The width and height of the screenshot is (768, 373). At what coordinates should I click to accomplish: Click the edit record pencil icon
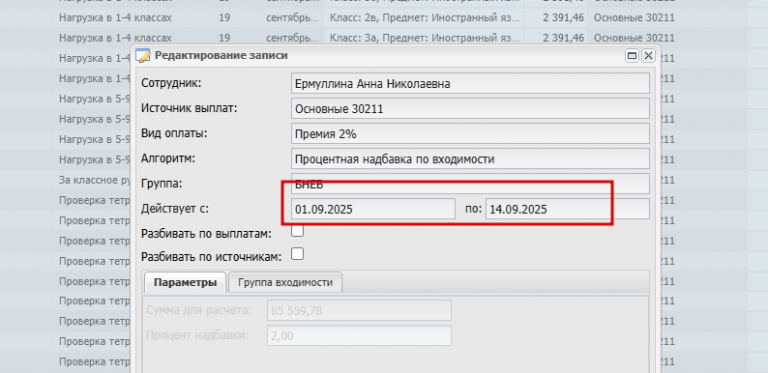143,56
